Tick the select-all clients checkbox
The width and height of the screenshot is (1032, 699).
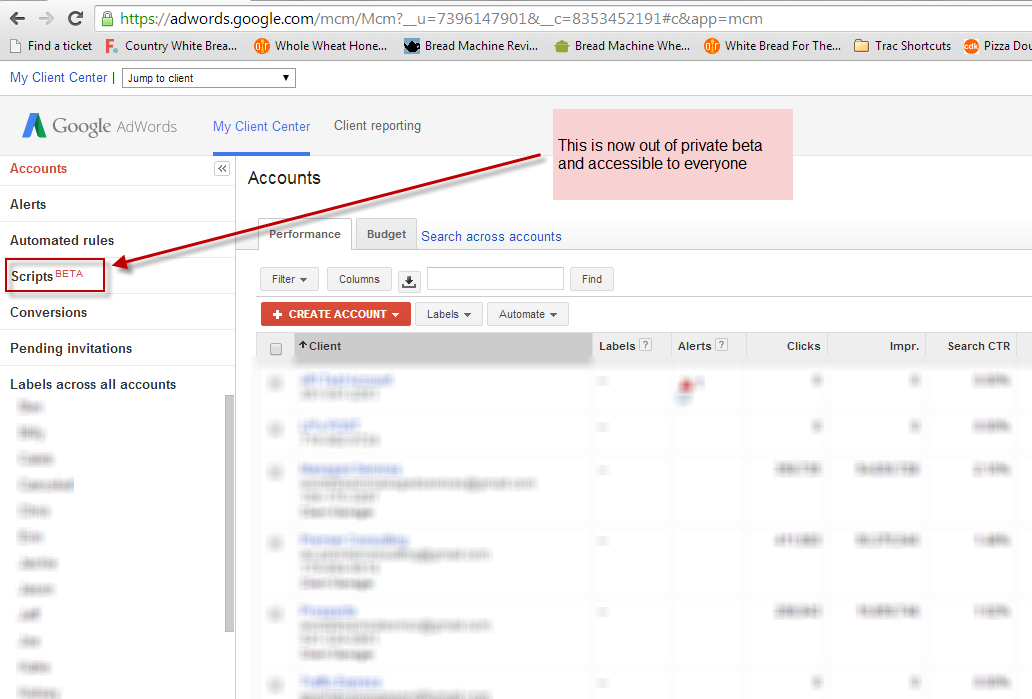click(x=276, y=349)
